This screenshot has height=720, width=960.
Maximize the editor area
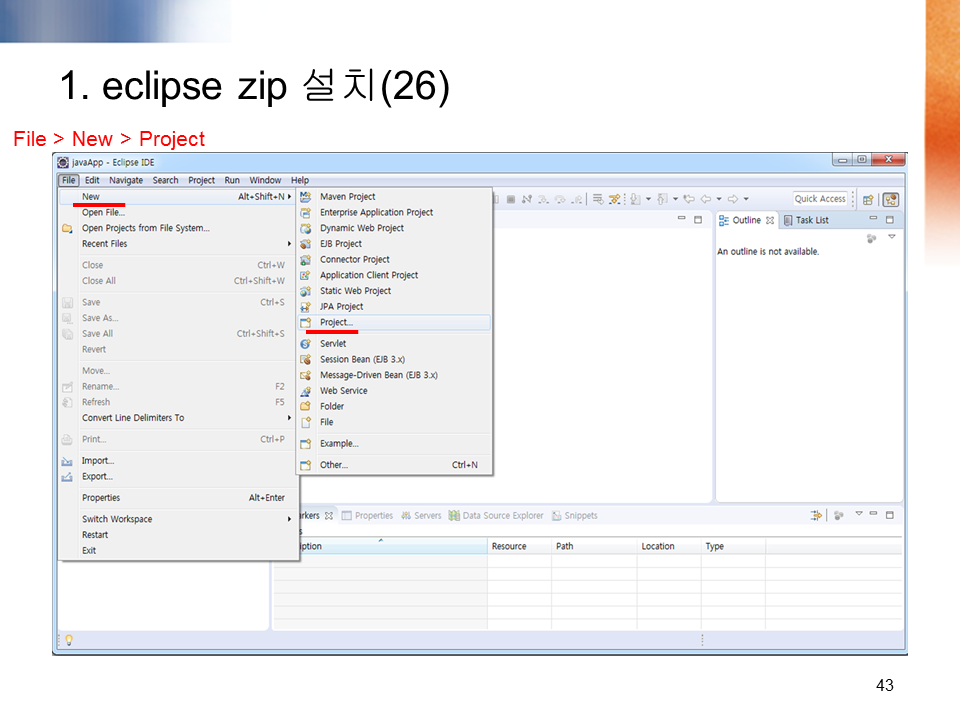(698, 219)
